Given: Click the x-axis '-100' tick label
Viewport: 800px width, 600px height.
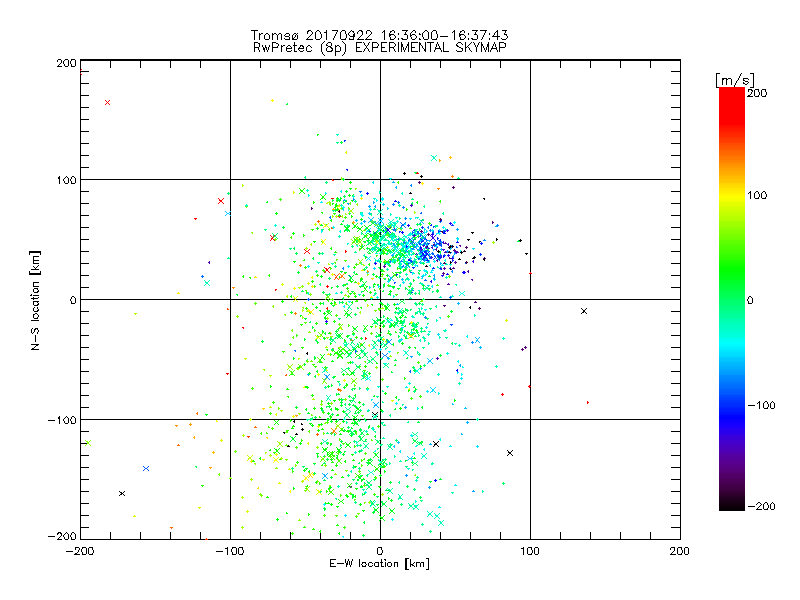Looking at the screenshot, I should point(230,551).
